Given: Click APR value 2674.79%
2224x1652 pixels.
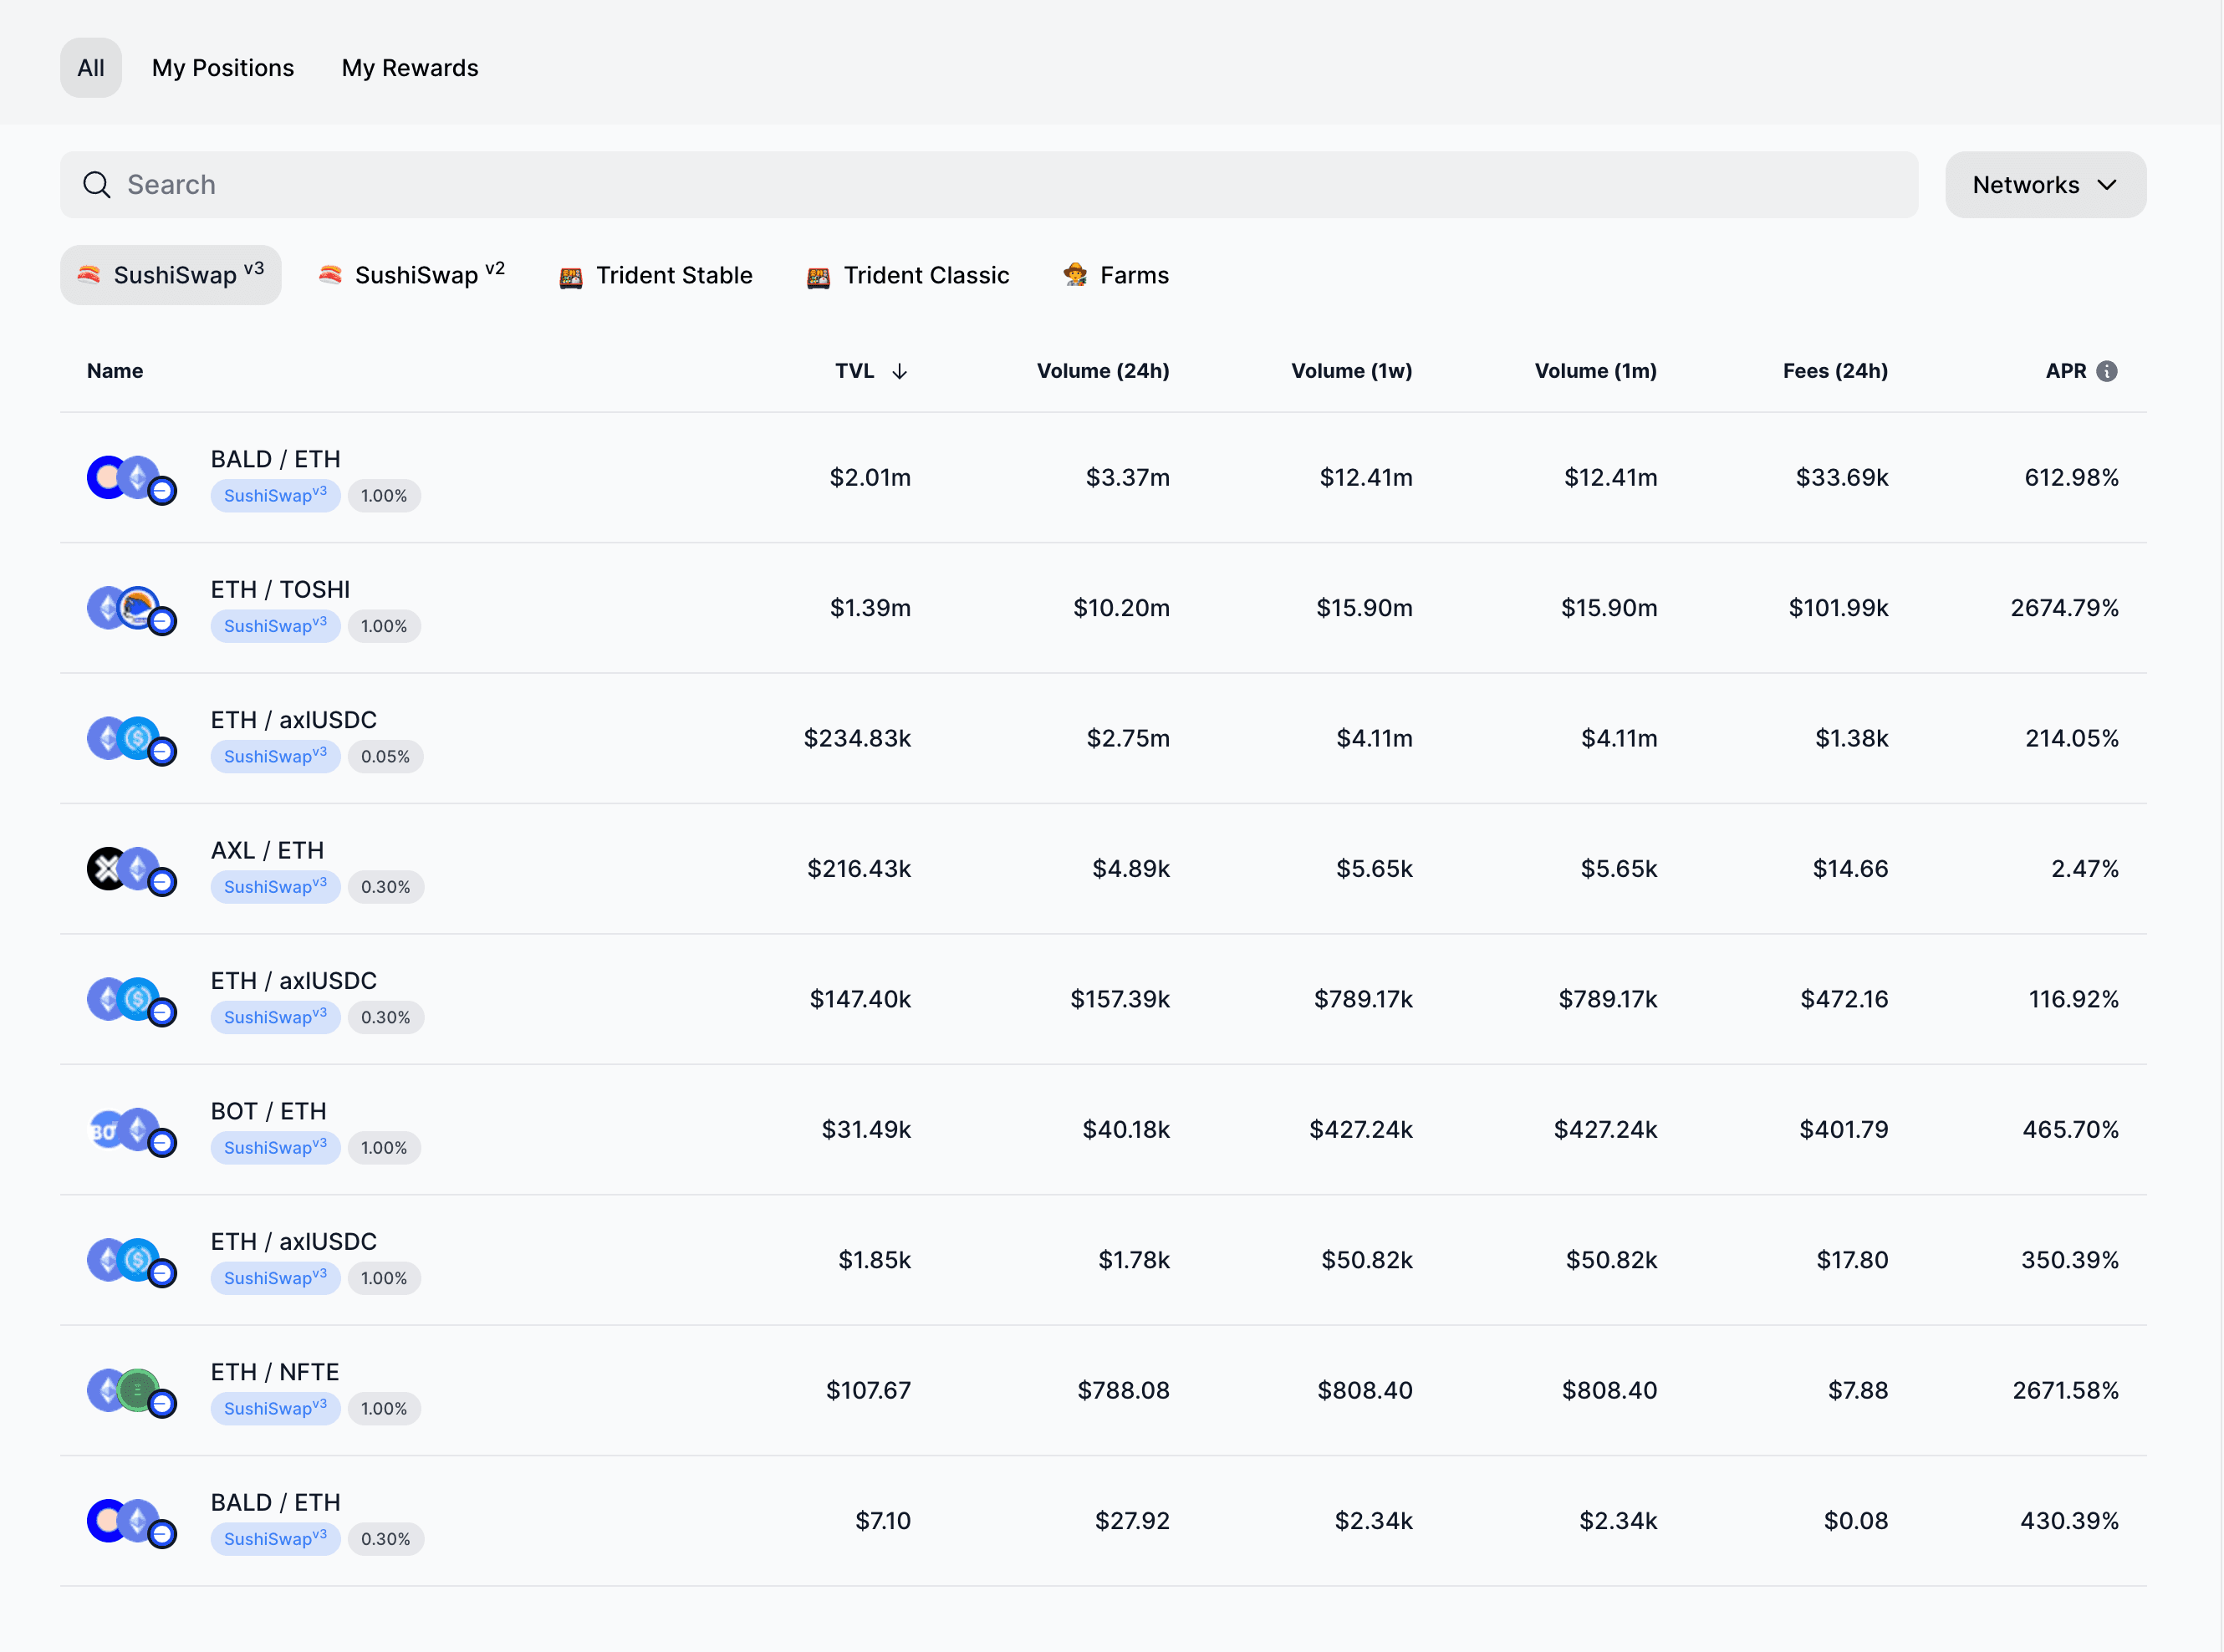Looking at the screenshot, I should [2064, 608].
